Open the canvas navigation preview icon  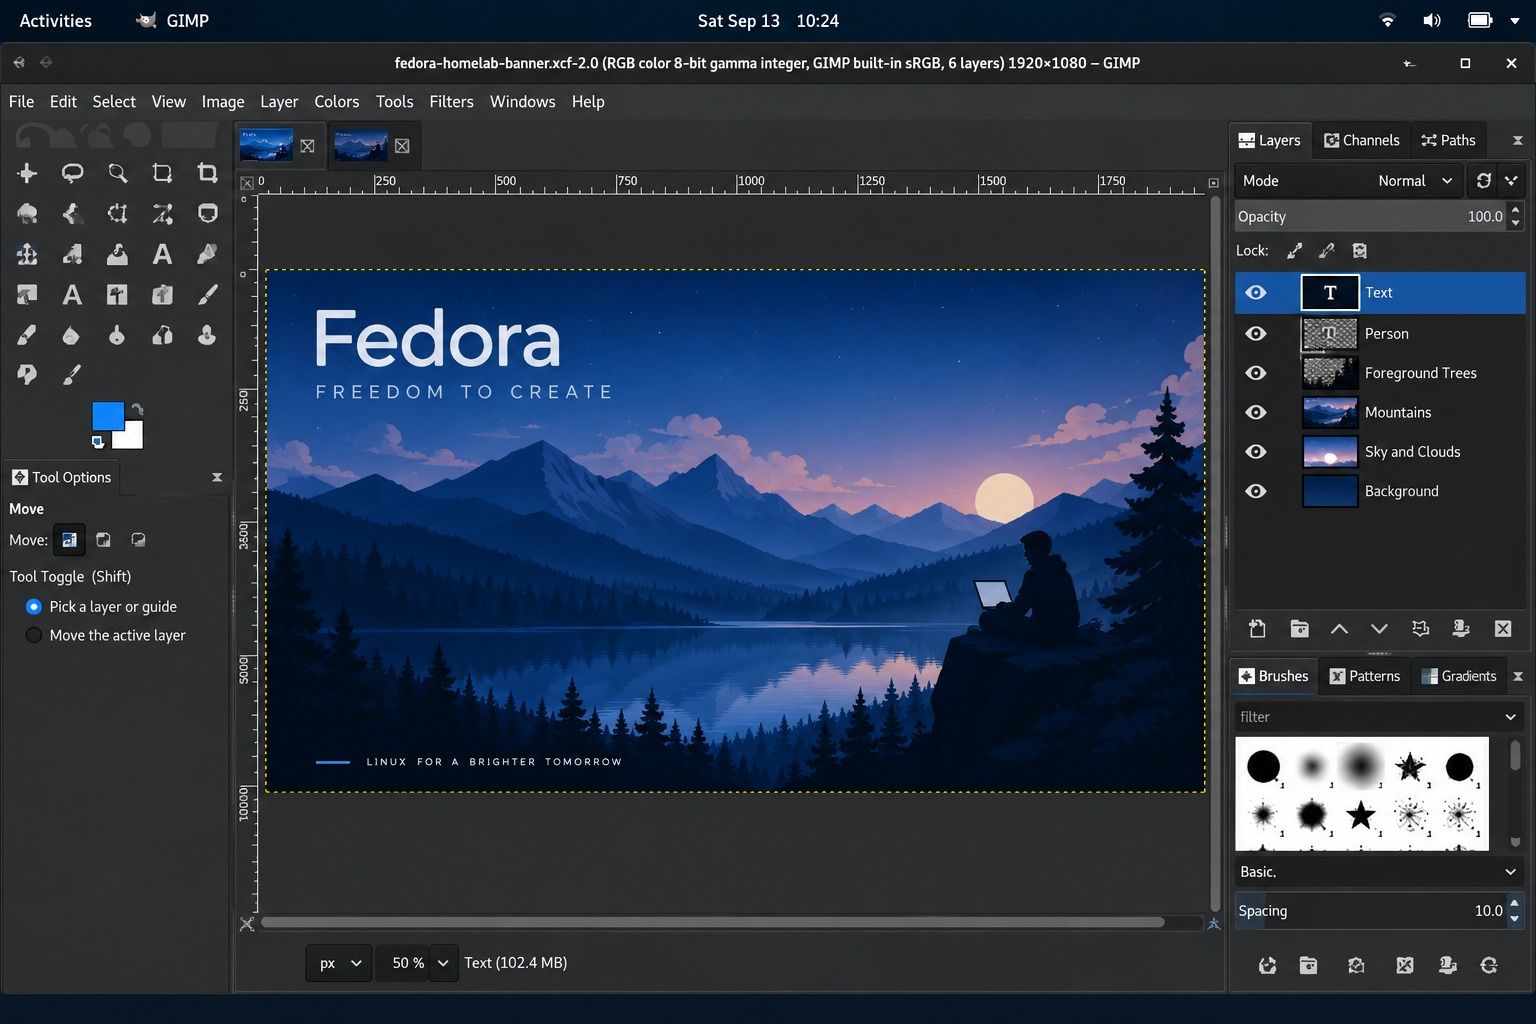1213,923
